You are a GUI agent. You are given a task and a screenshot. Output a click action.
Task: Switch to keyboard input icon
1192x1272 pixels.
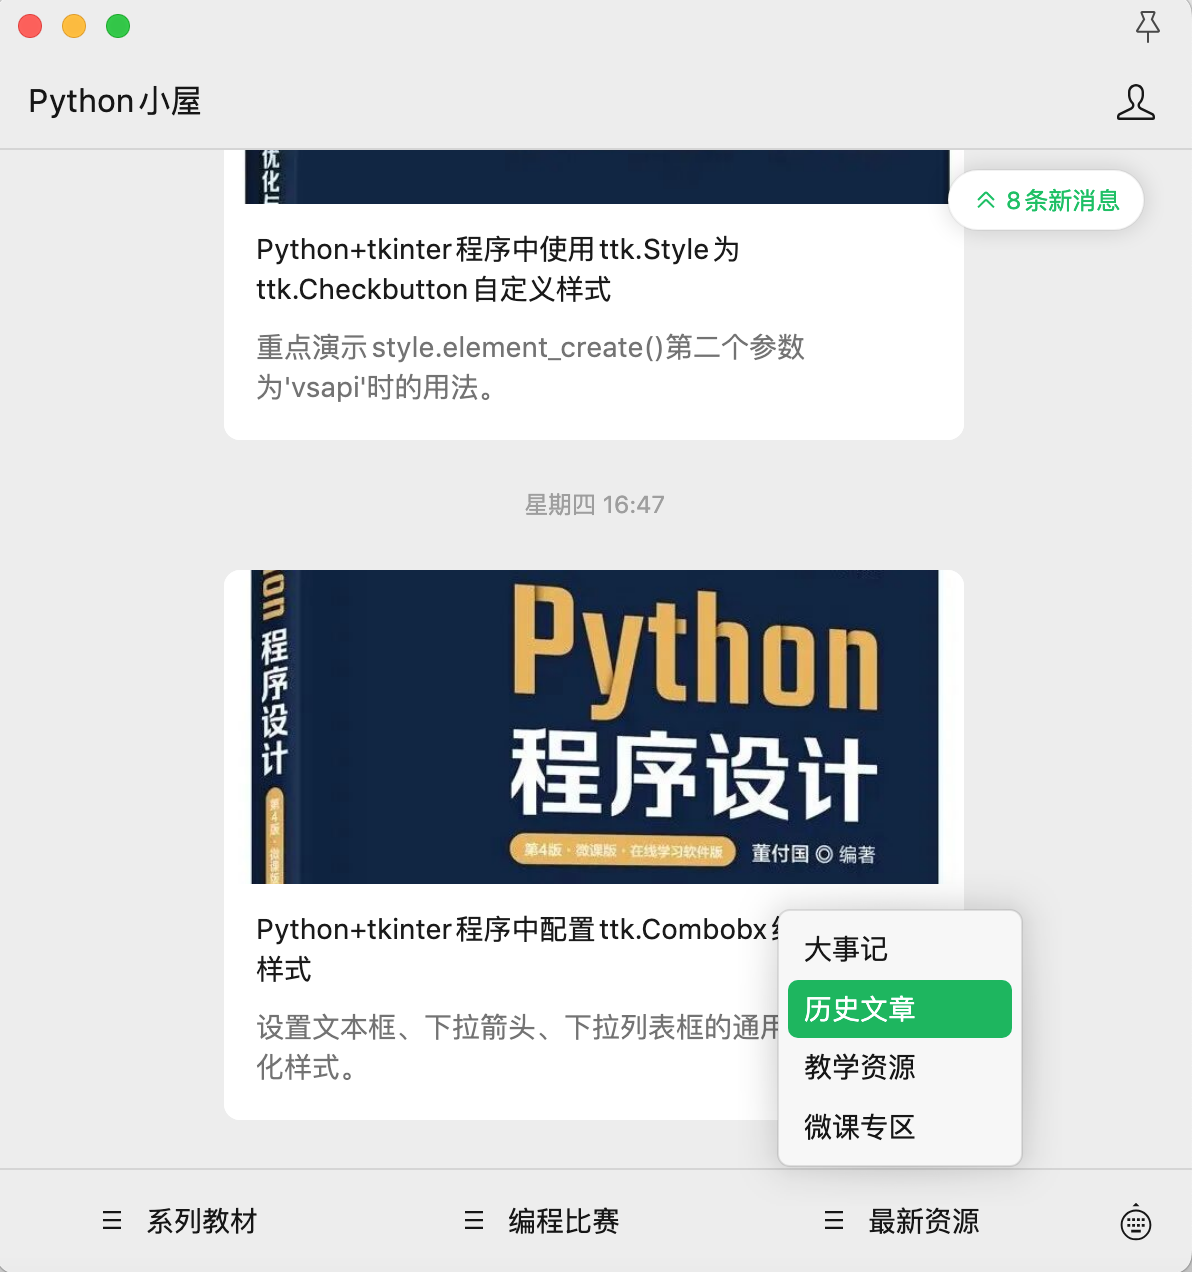1136,1222
